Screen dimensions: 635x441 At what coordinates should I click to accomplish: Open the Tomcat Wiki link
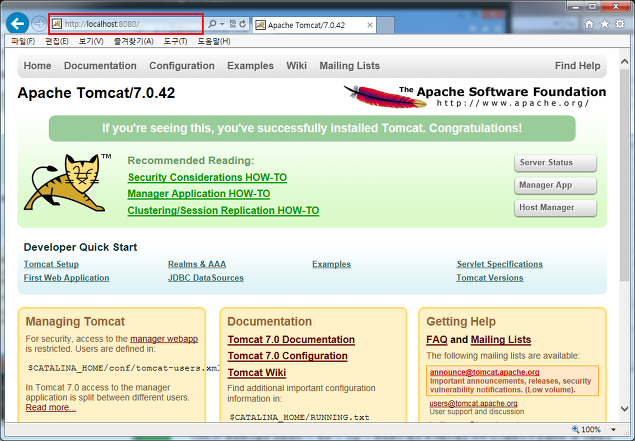pyautogui.click(x=257, y=373)
